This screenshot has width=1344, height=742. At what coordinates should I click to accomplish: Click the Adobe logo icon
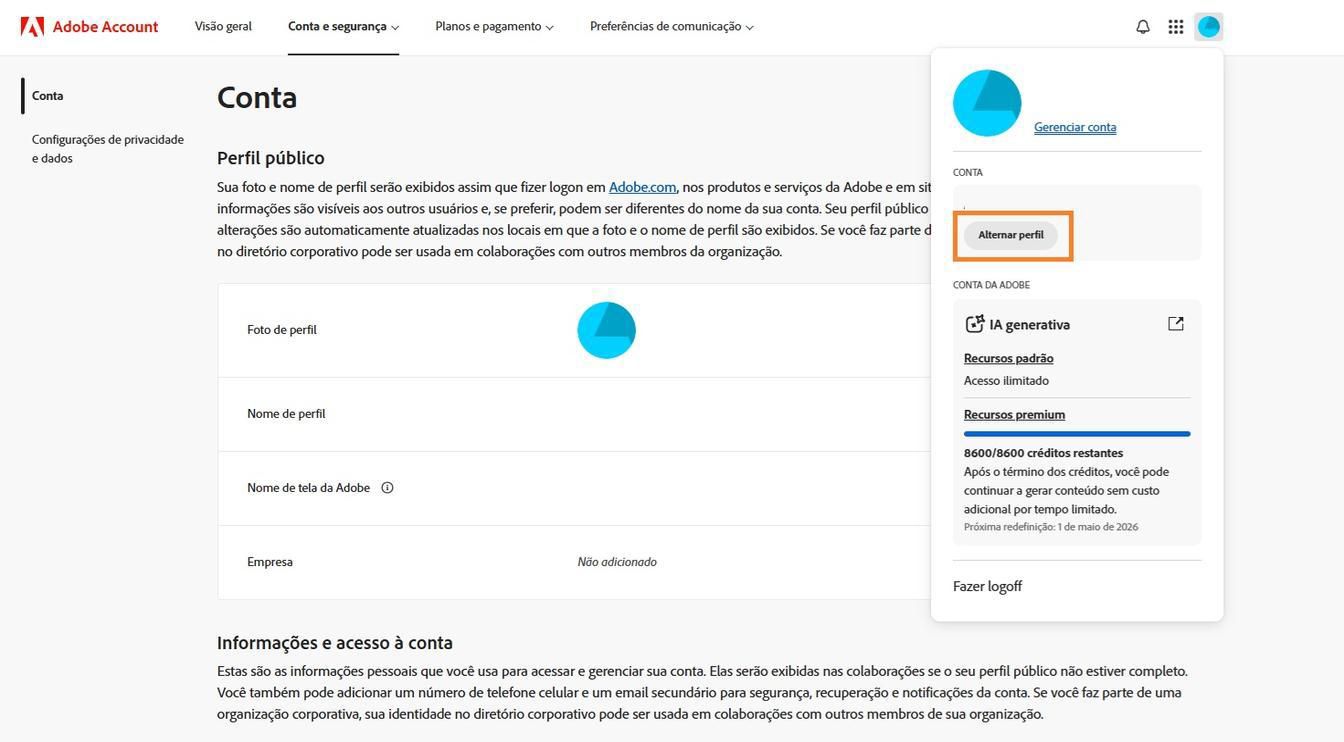[32, 26]
